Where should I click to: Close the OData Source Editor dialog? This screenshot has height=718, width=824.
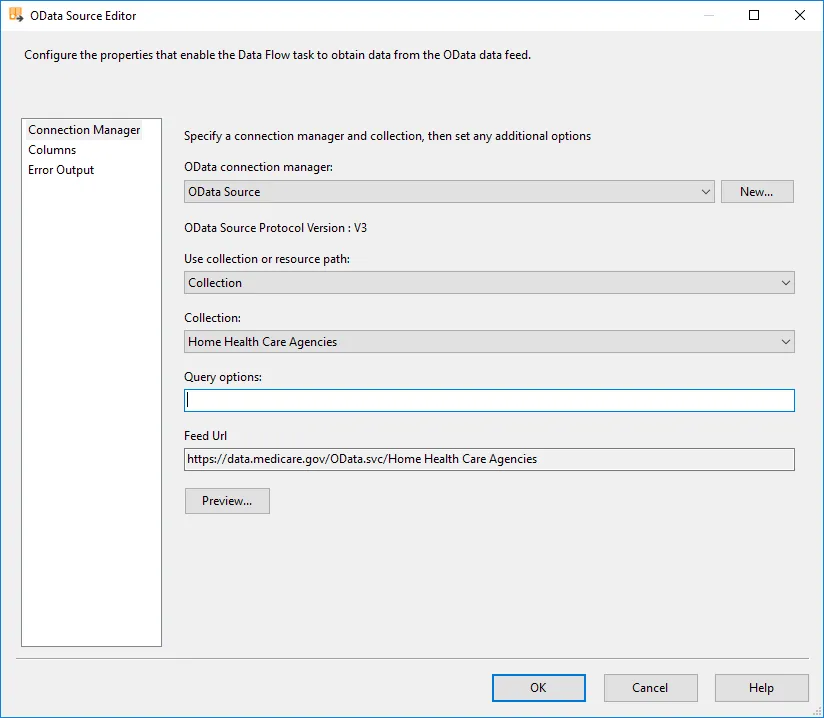point(800,16)
